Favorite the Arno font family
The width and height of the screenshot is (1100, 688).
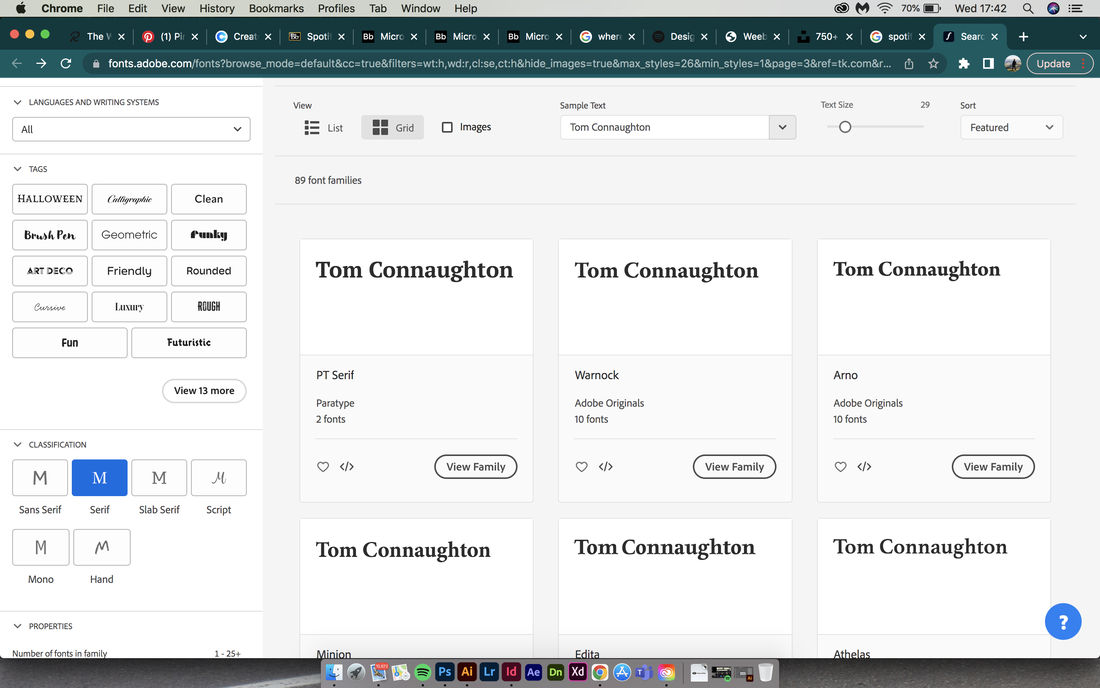click(840, 466)
